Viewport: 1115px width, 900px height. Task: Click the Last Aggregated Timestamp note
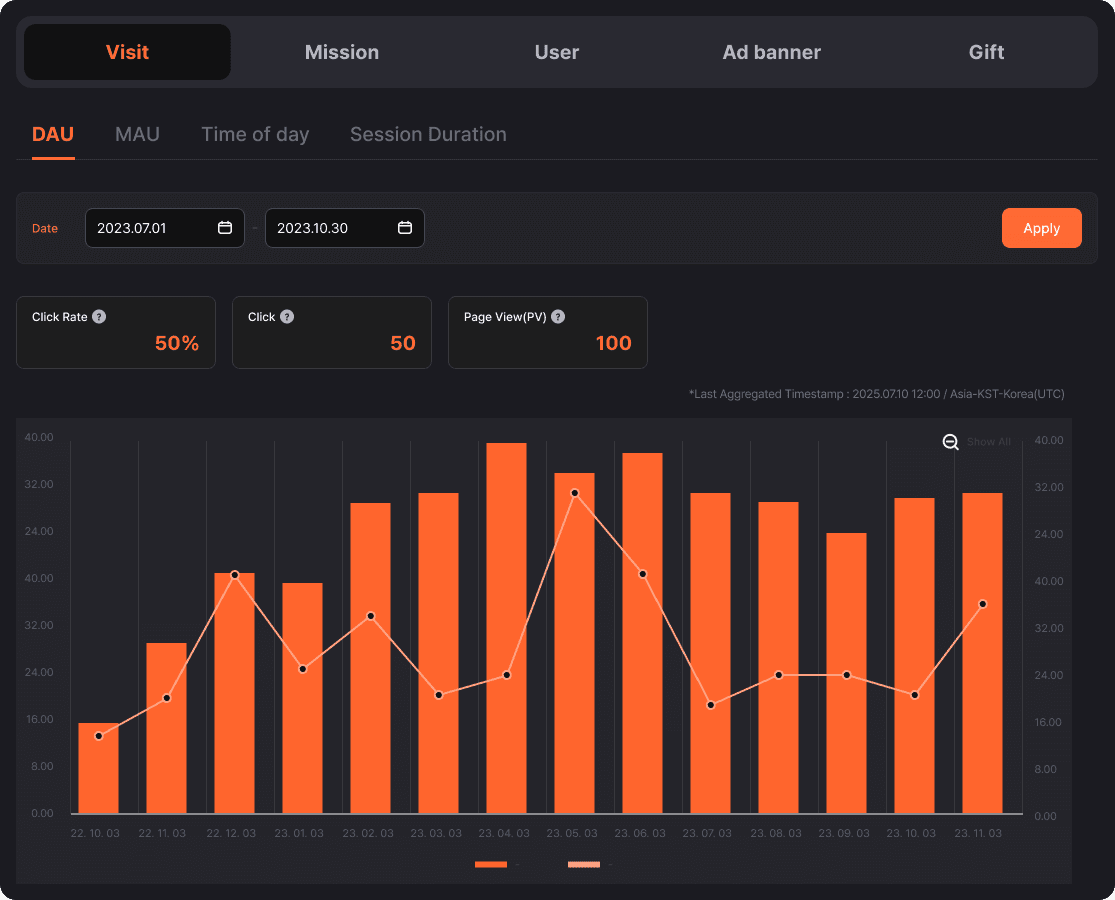click(x=877, y=394)
